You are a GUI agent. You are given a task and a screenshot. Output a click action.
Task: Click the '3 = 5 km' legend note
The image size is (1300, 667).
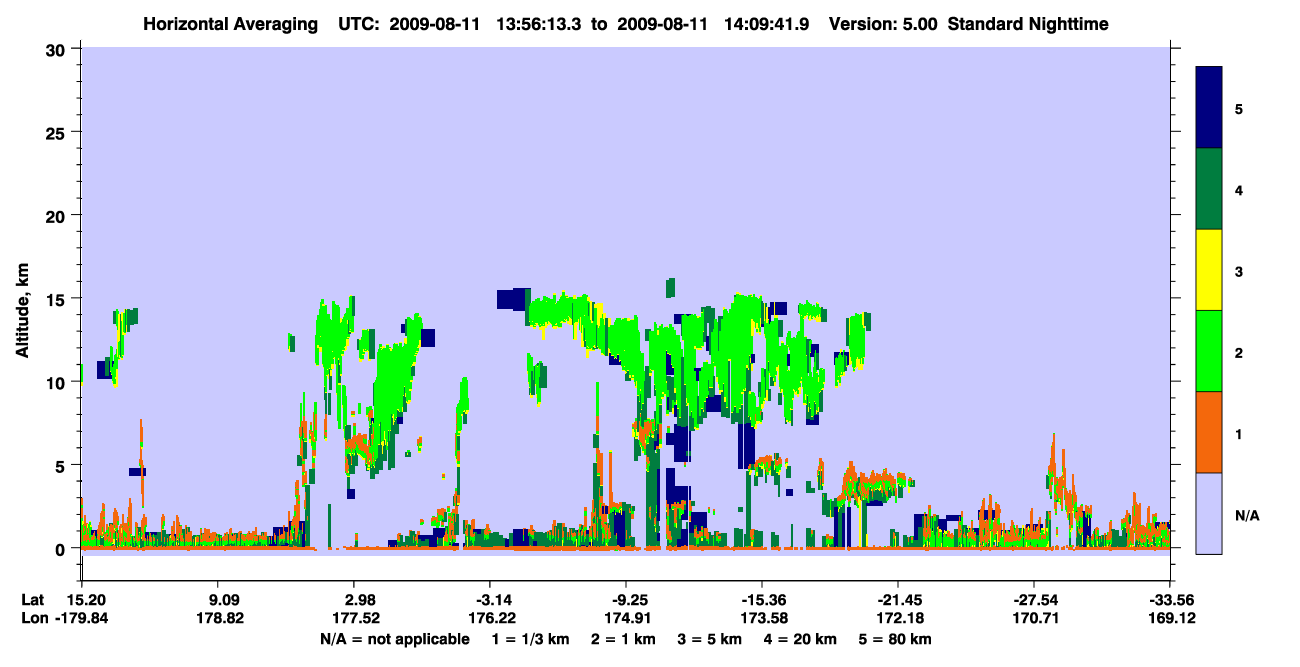pos(711,638)
